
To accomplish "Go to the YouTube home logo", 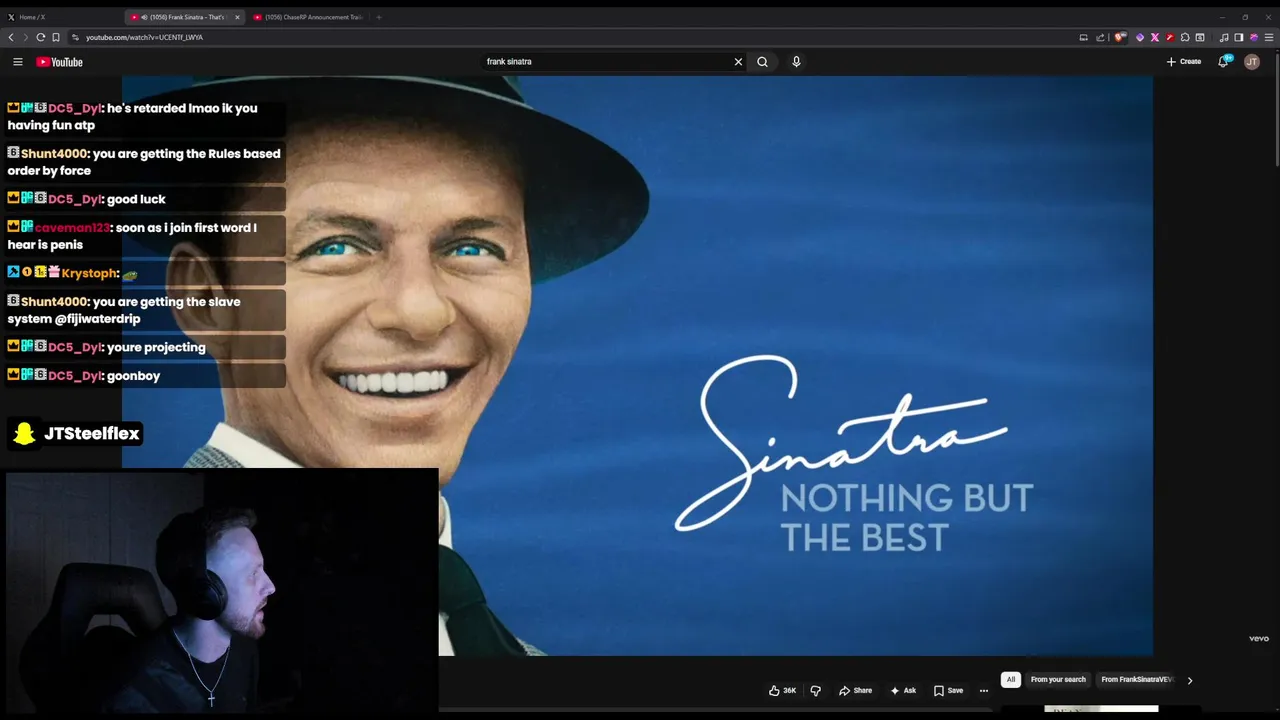I will [59, 62].
